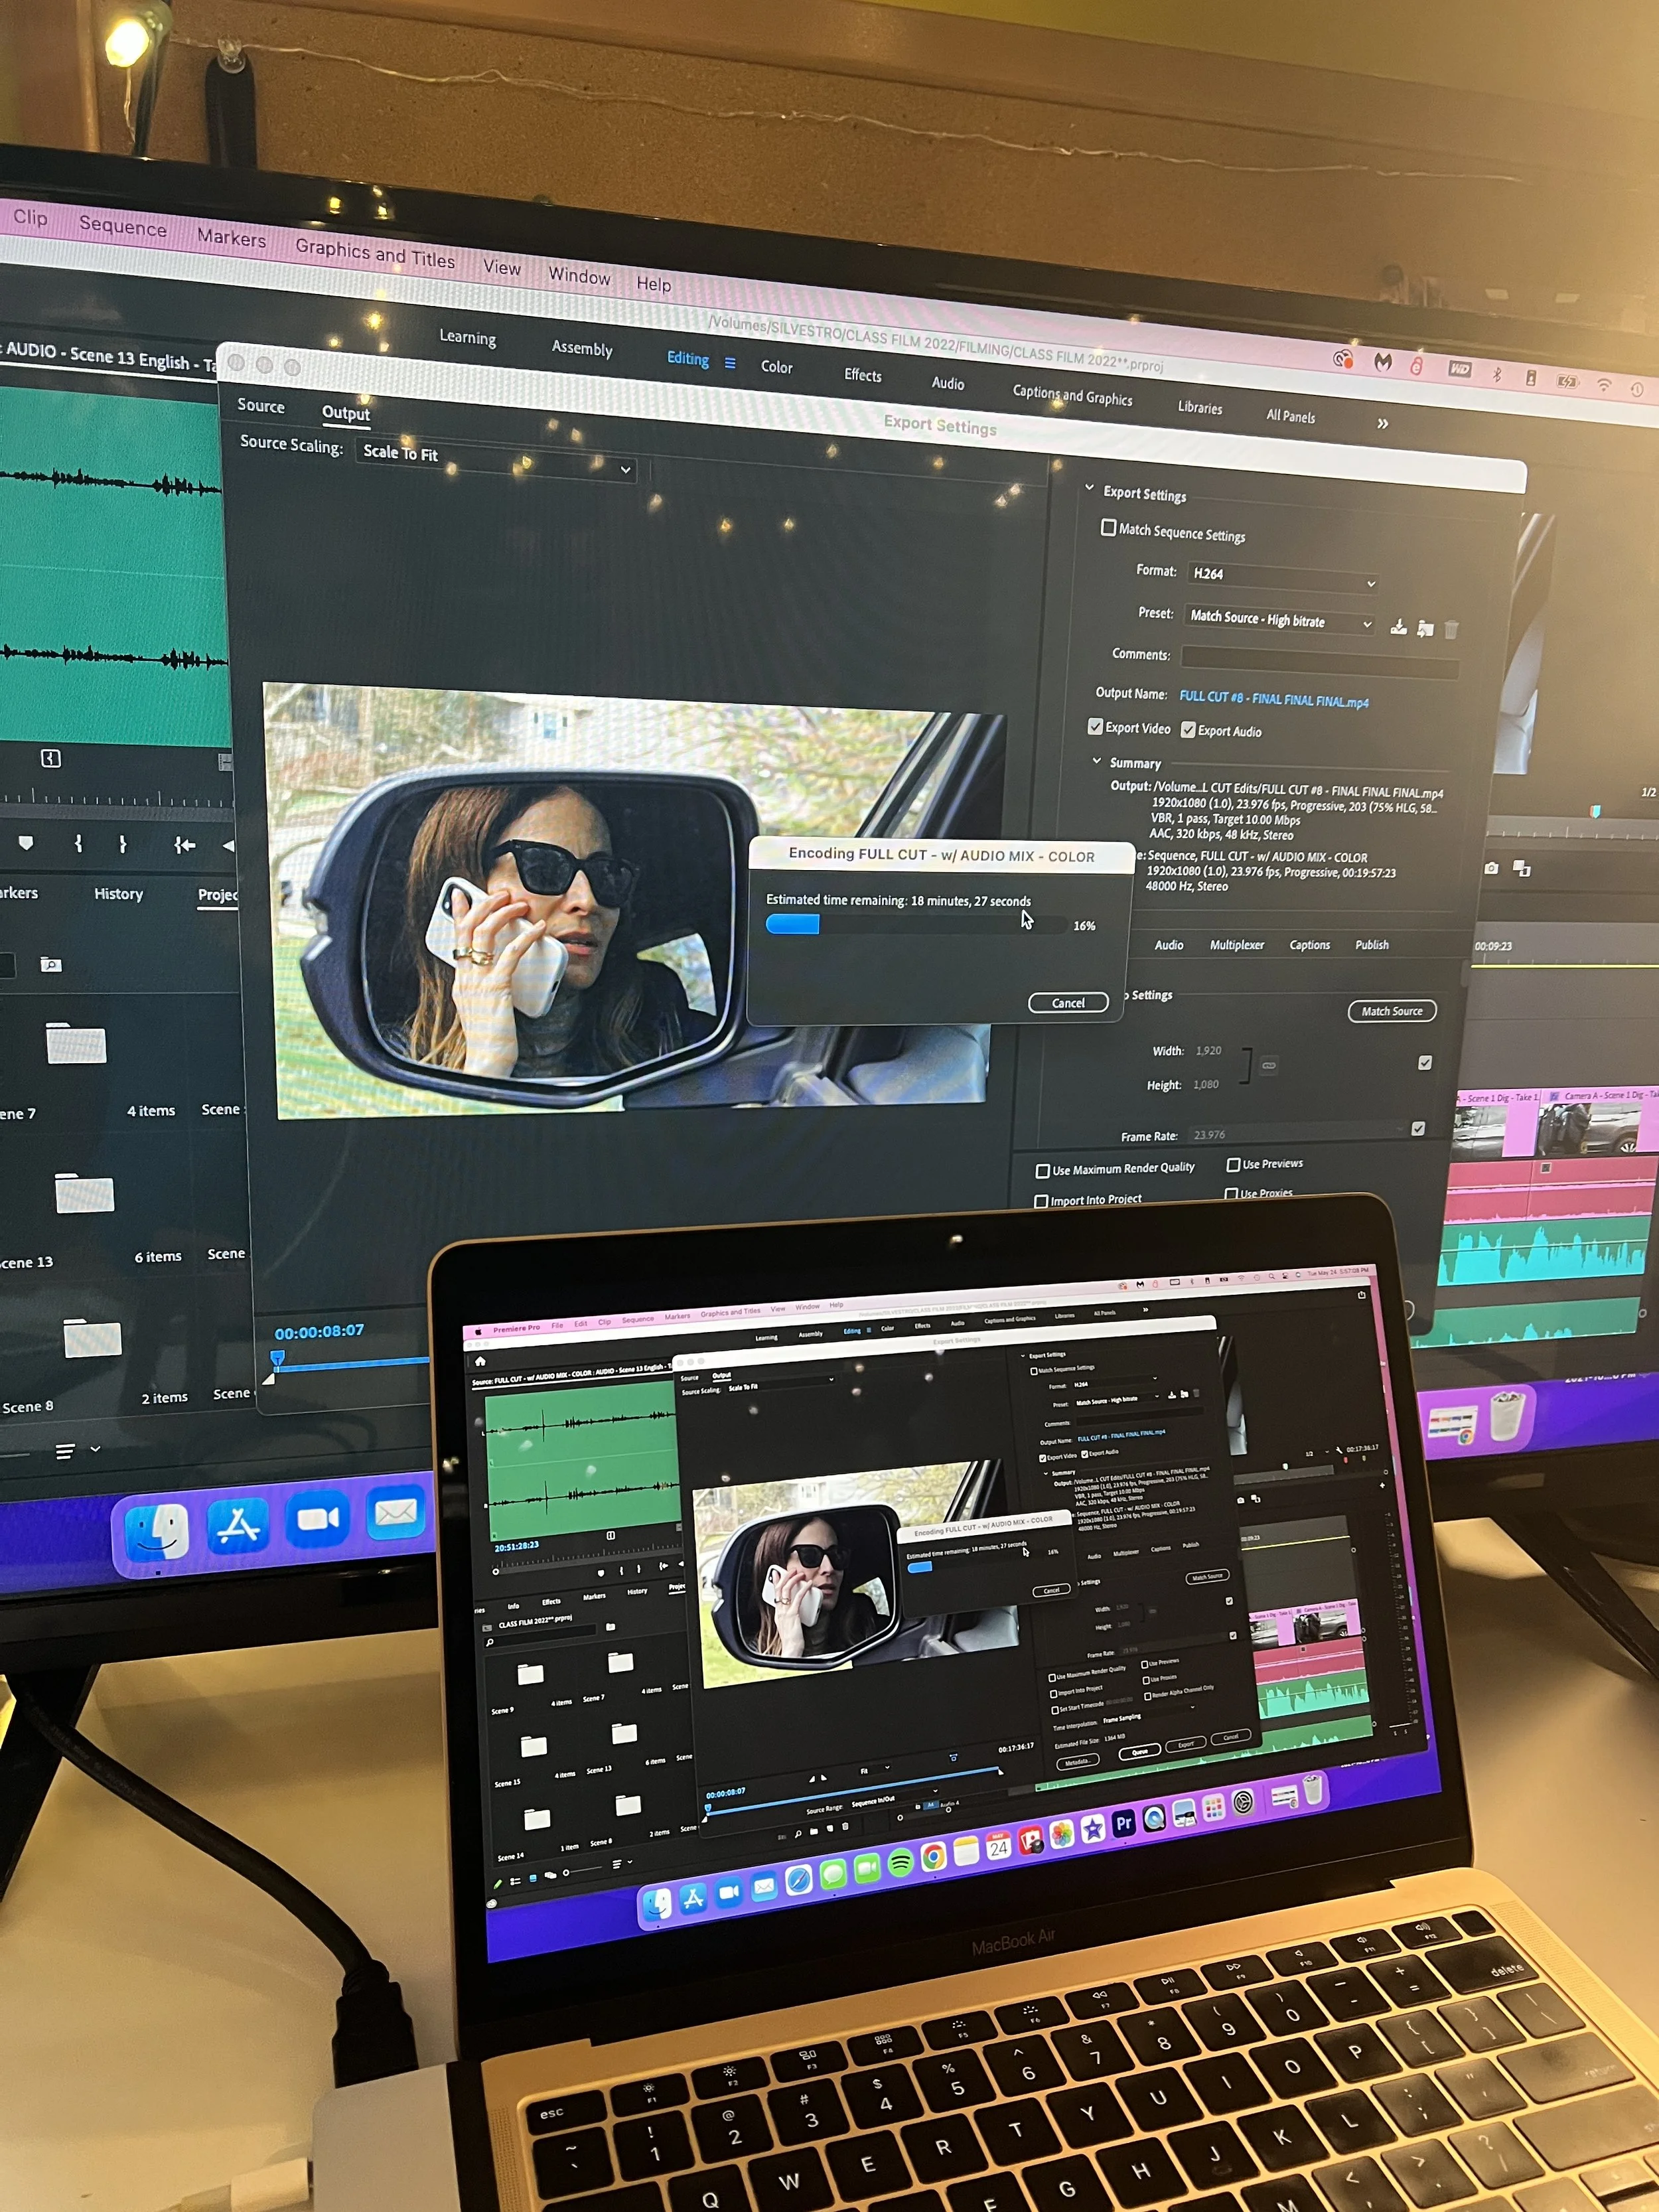Click the export frame camera icon on the monitor

click(1491, 867)
